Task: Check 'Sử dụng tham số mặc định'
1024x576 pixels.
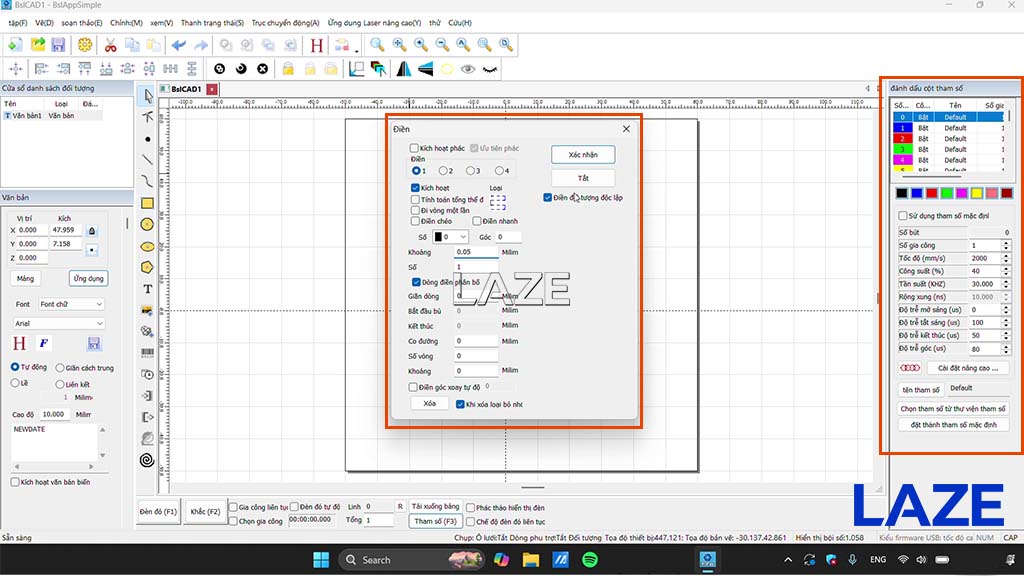Action: [903, 216]
